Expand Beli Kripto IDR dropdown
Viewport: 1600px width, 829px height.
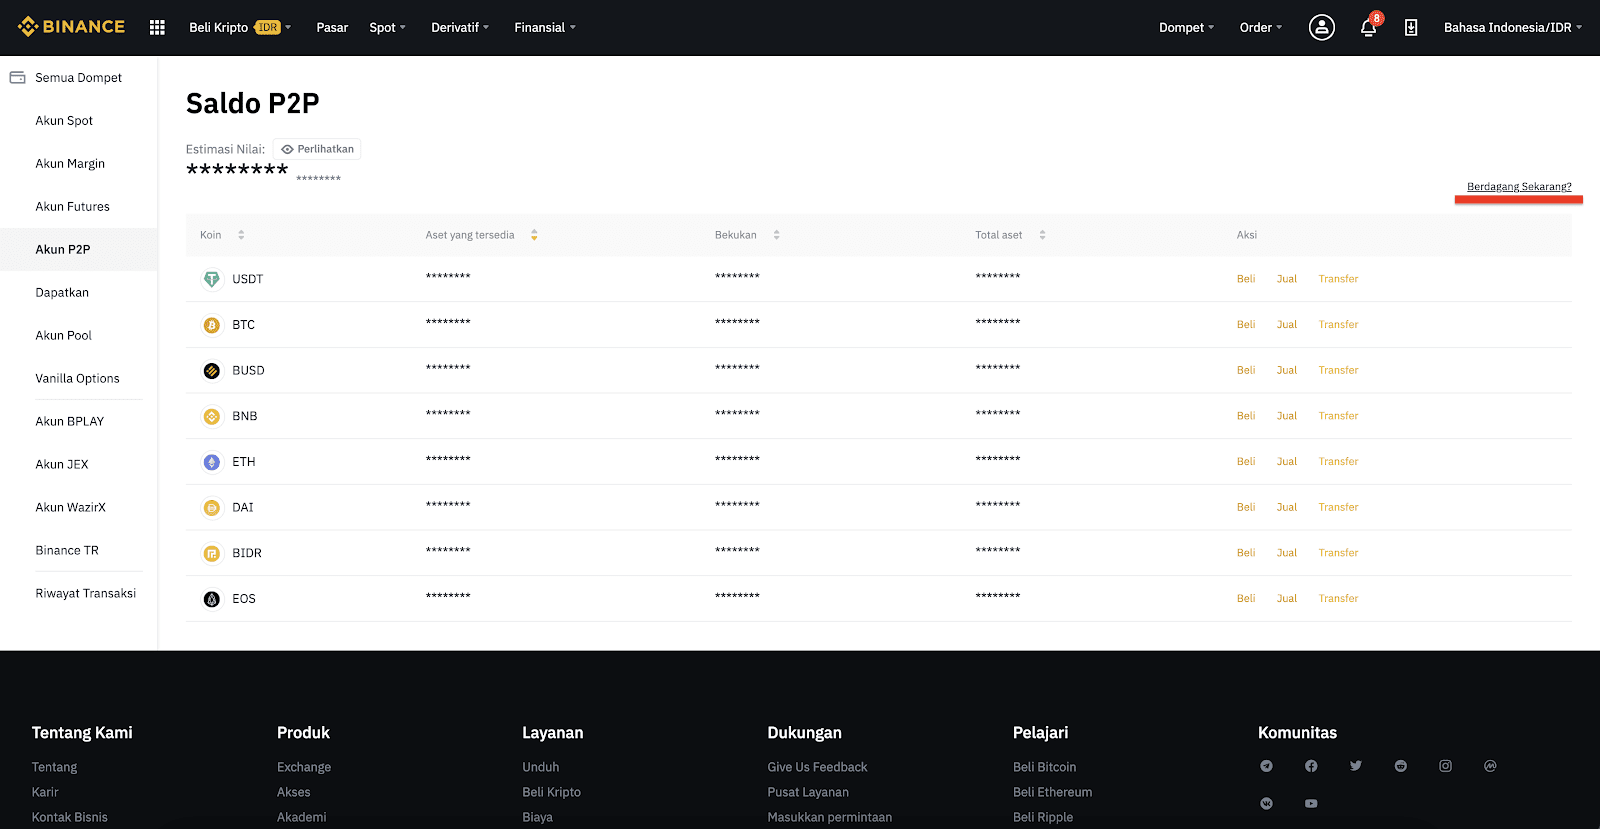240,27
